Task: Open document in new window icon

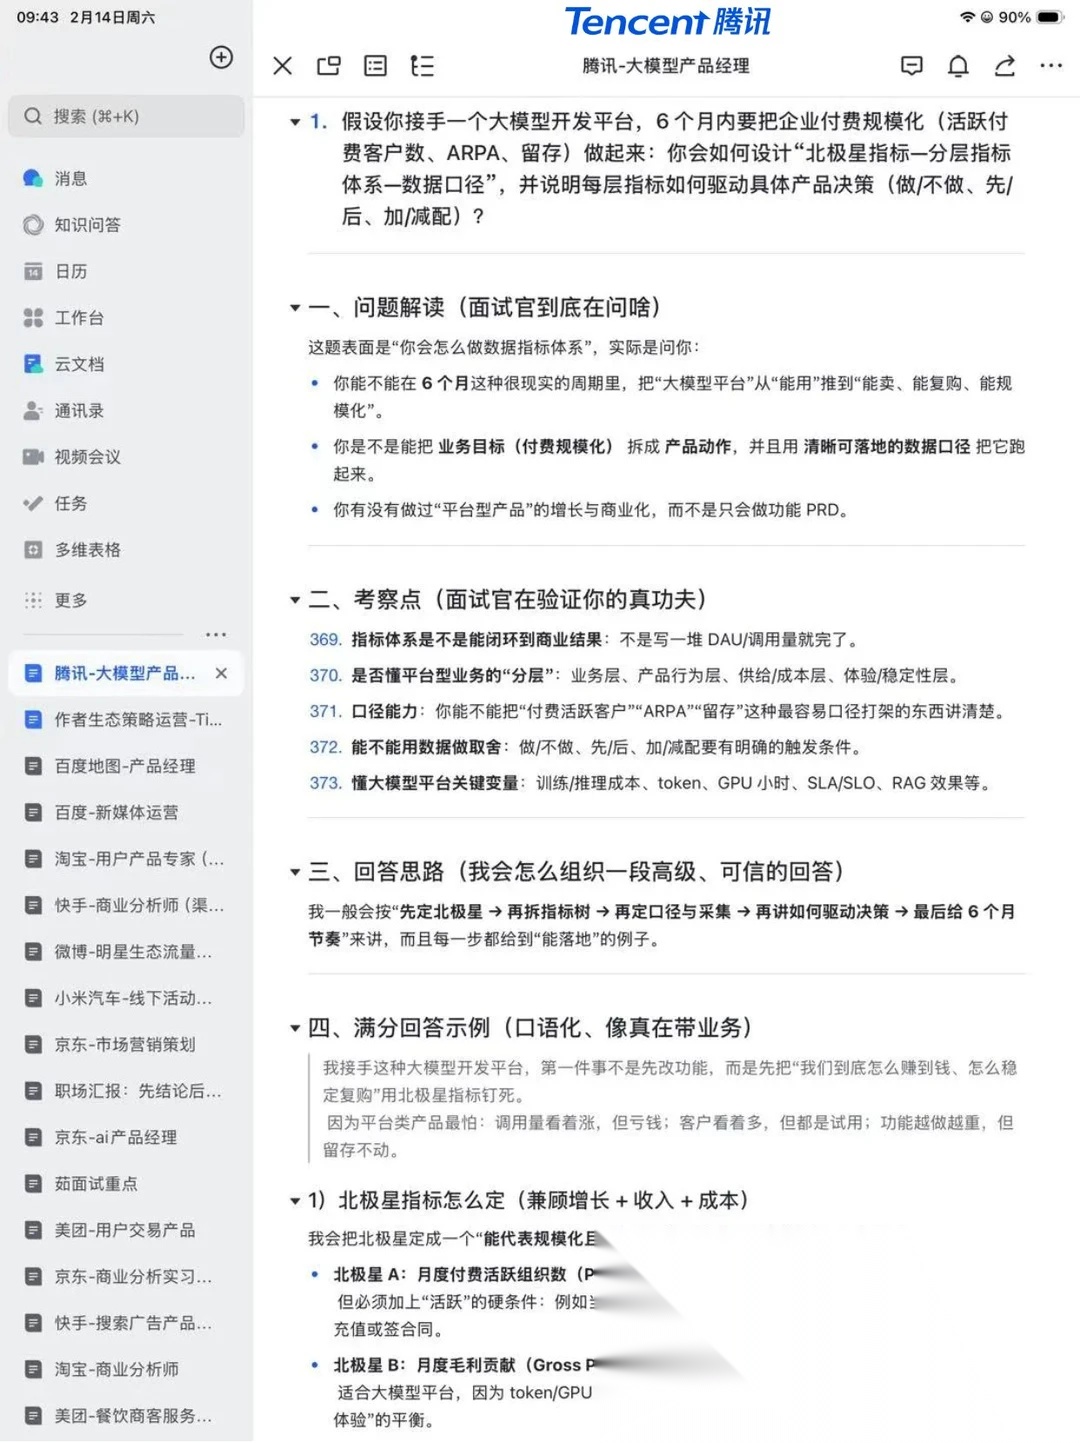Action: coord(329,66)
